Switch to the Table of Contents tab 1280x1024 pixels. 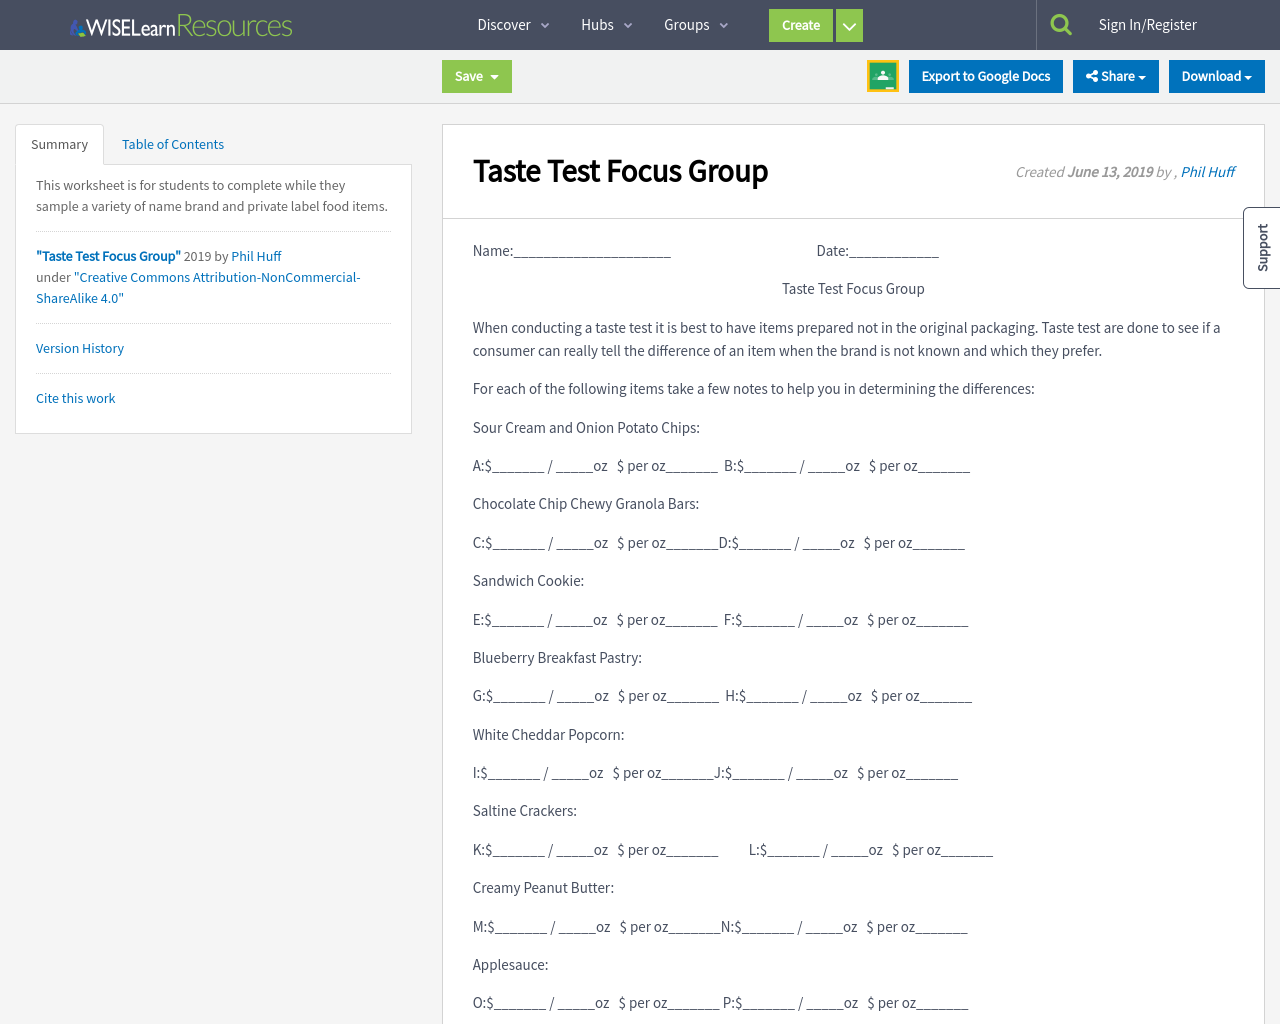[172, 144]
